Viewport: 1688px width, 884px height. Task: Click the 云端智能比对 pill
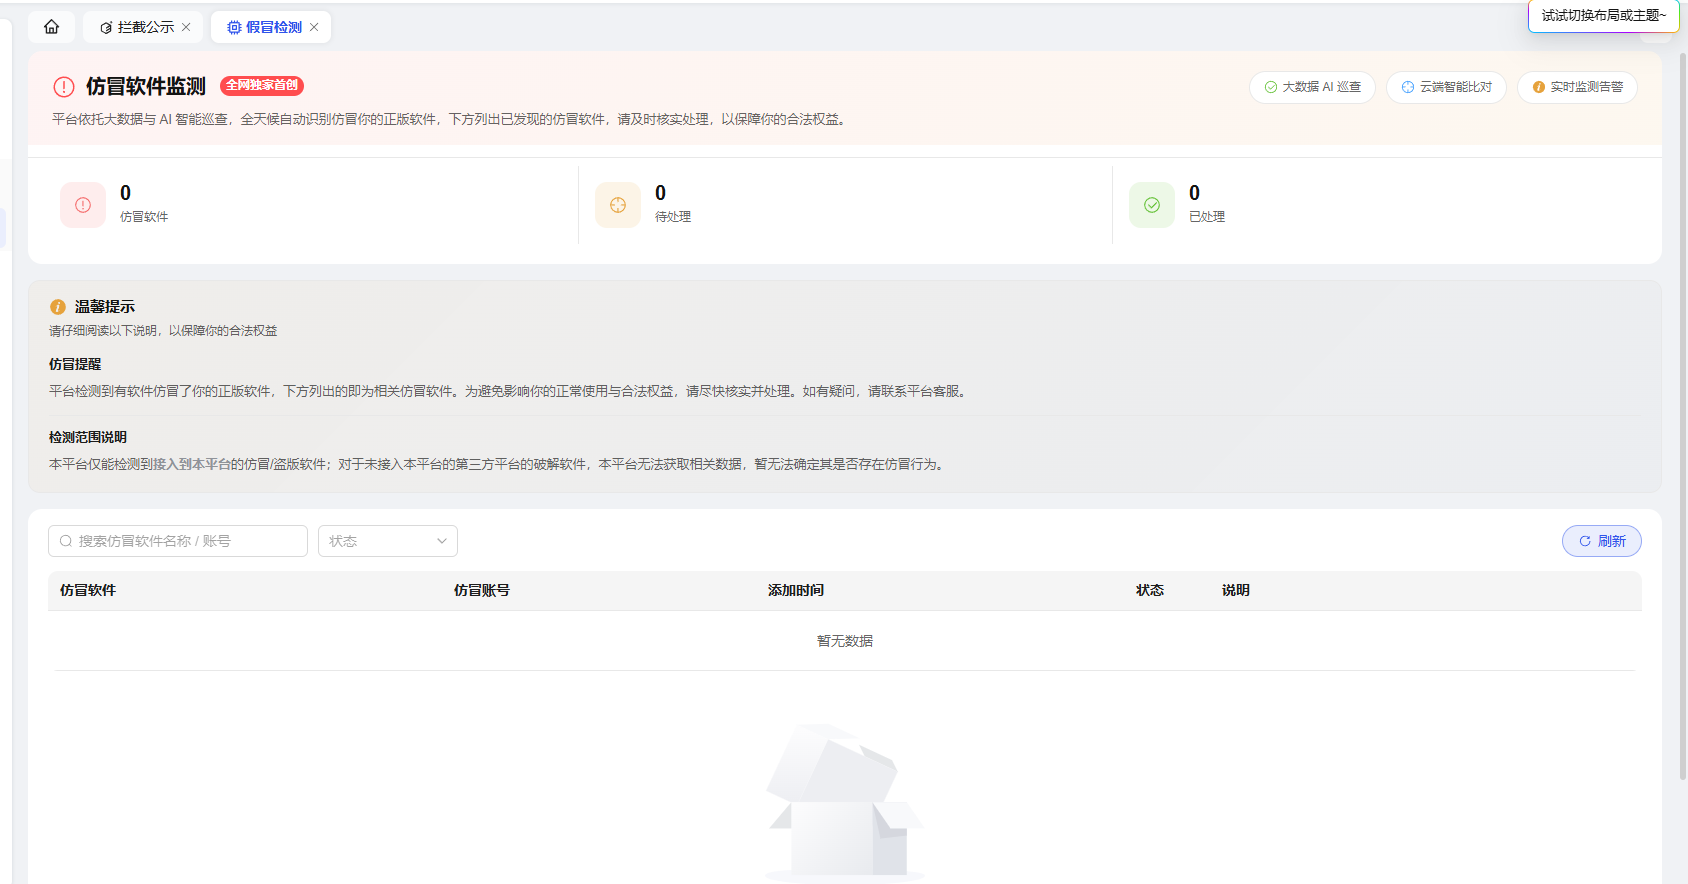click(x=1446, y=87)
